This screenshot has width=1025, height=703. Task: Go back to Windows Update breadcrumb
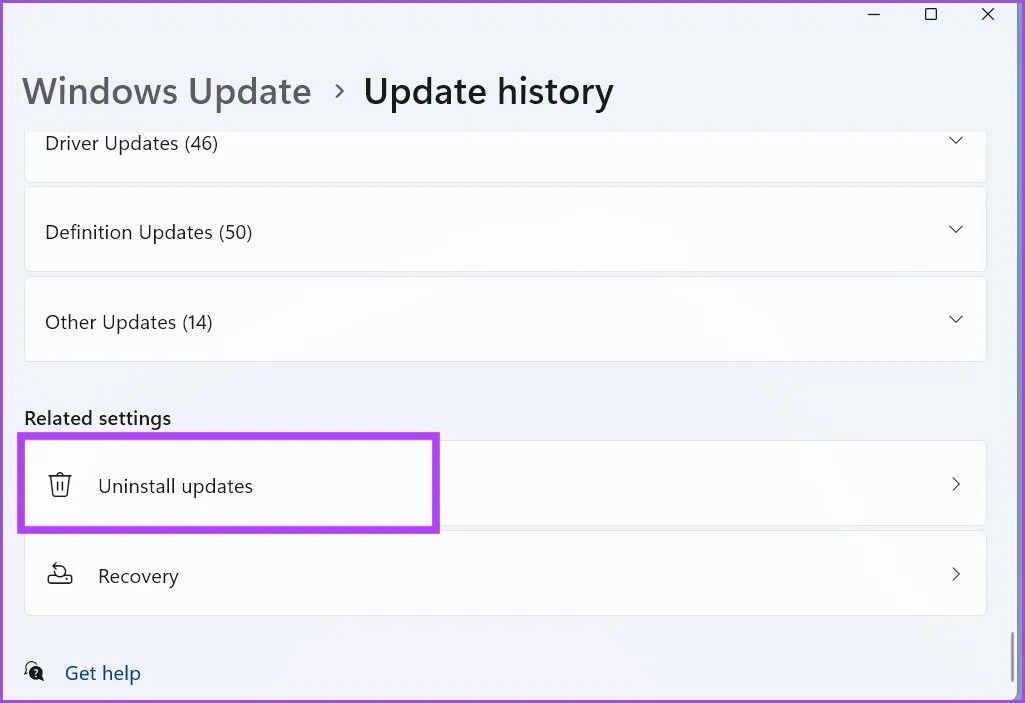(167, 92)
